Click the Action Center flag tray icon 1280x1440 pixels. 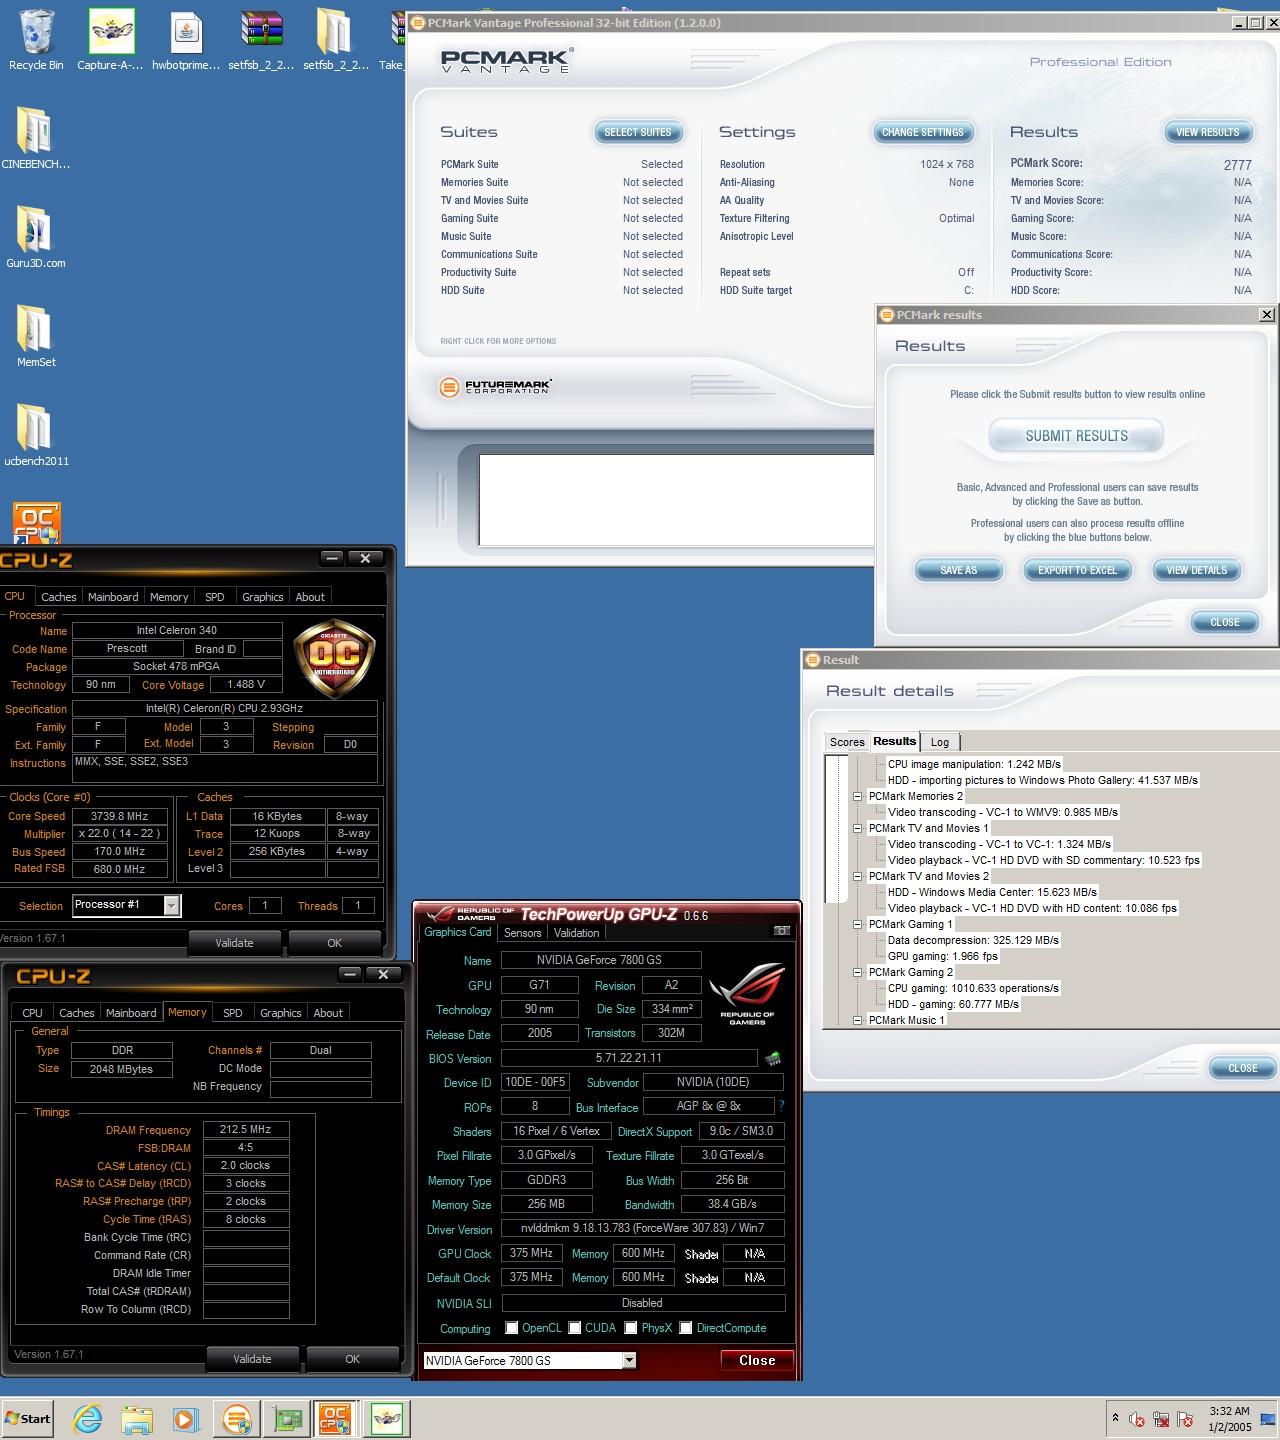tap(1185, 1419)
